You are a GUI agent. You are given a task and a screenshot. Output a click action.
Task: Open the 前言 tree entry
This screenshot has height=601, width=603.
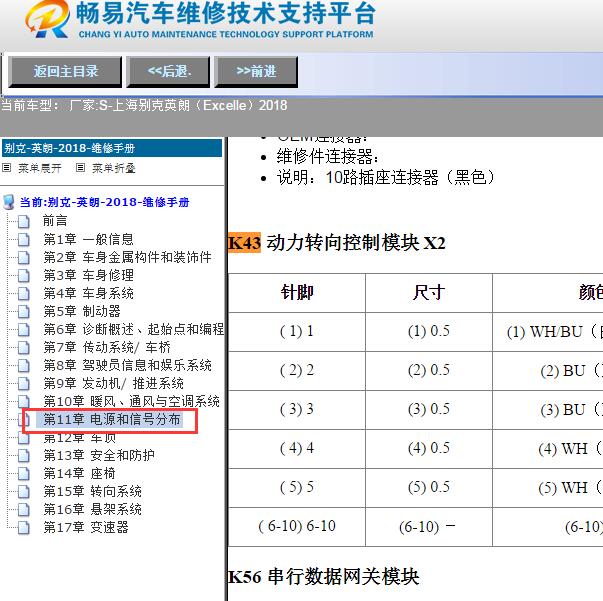55,221
